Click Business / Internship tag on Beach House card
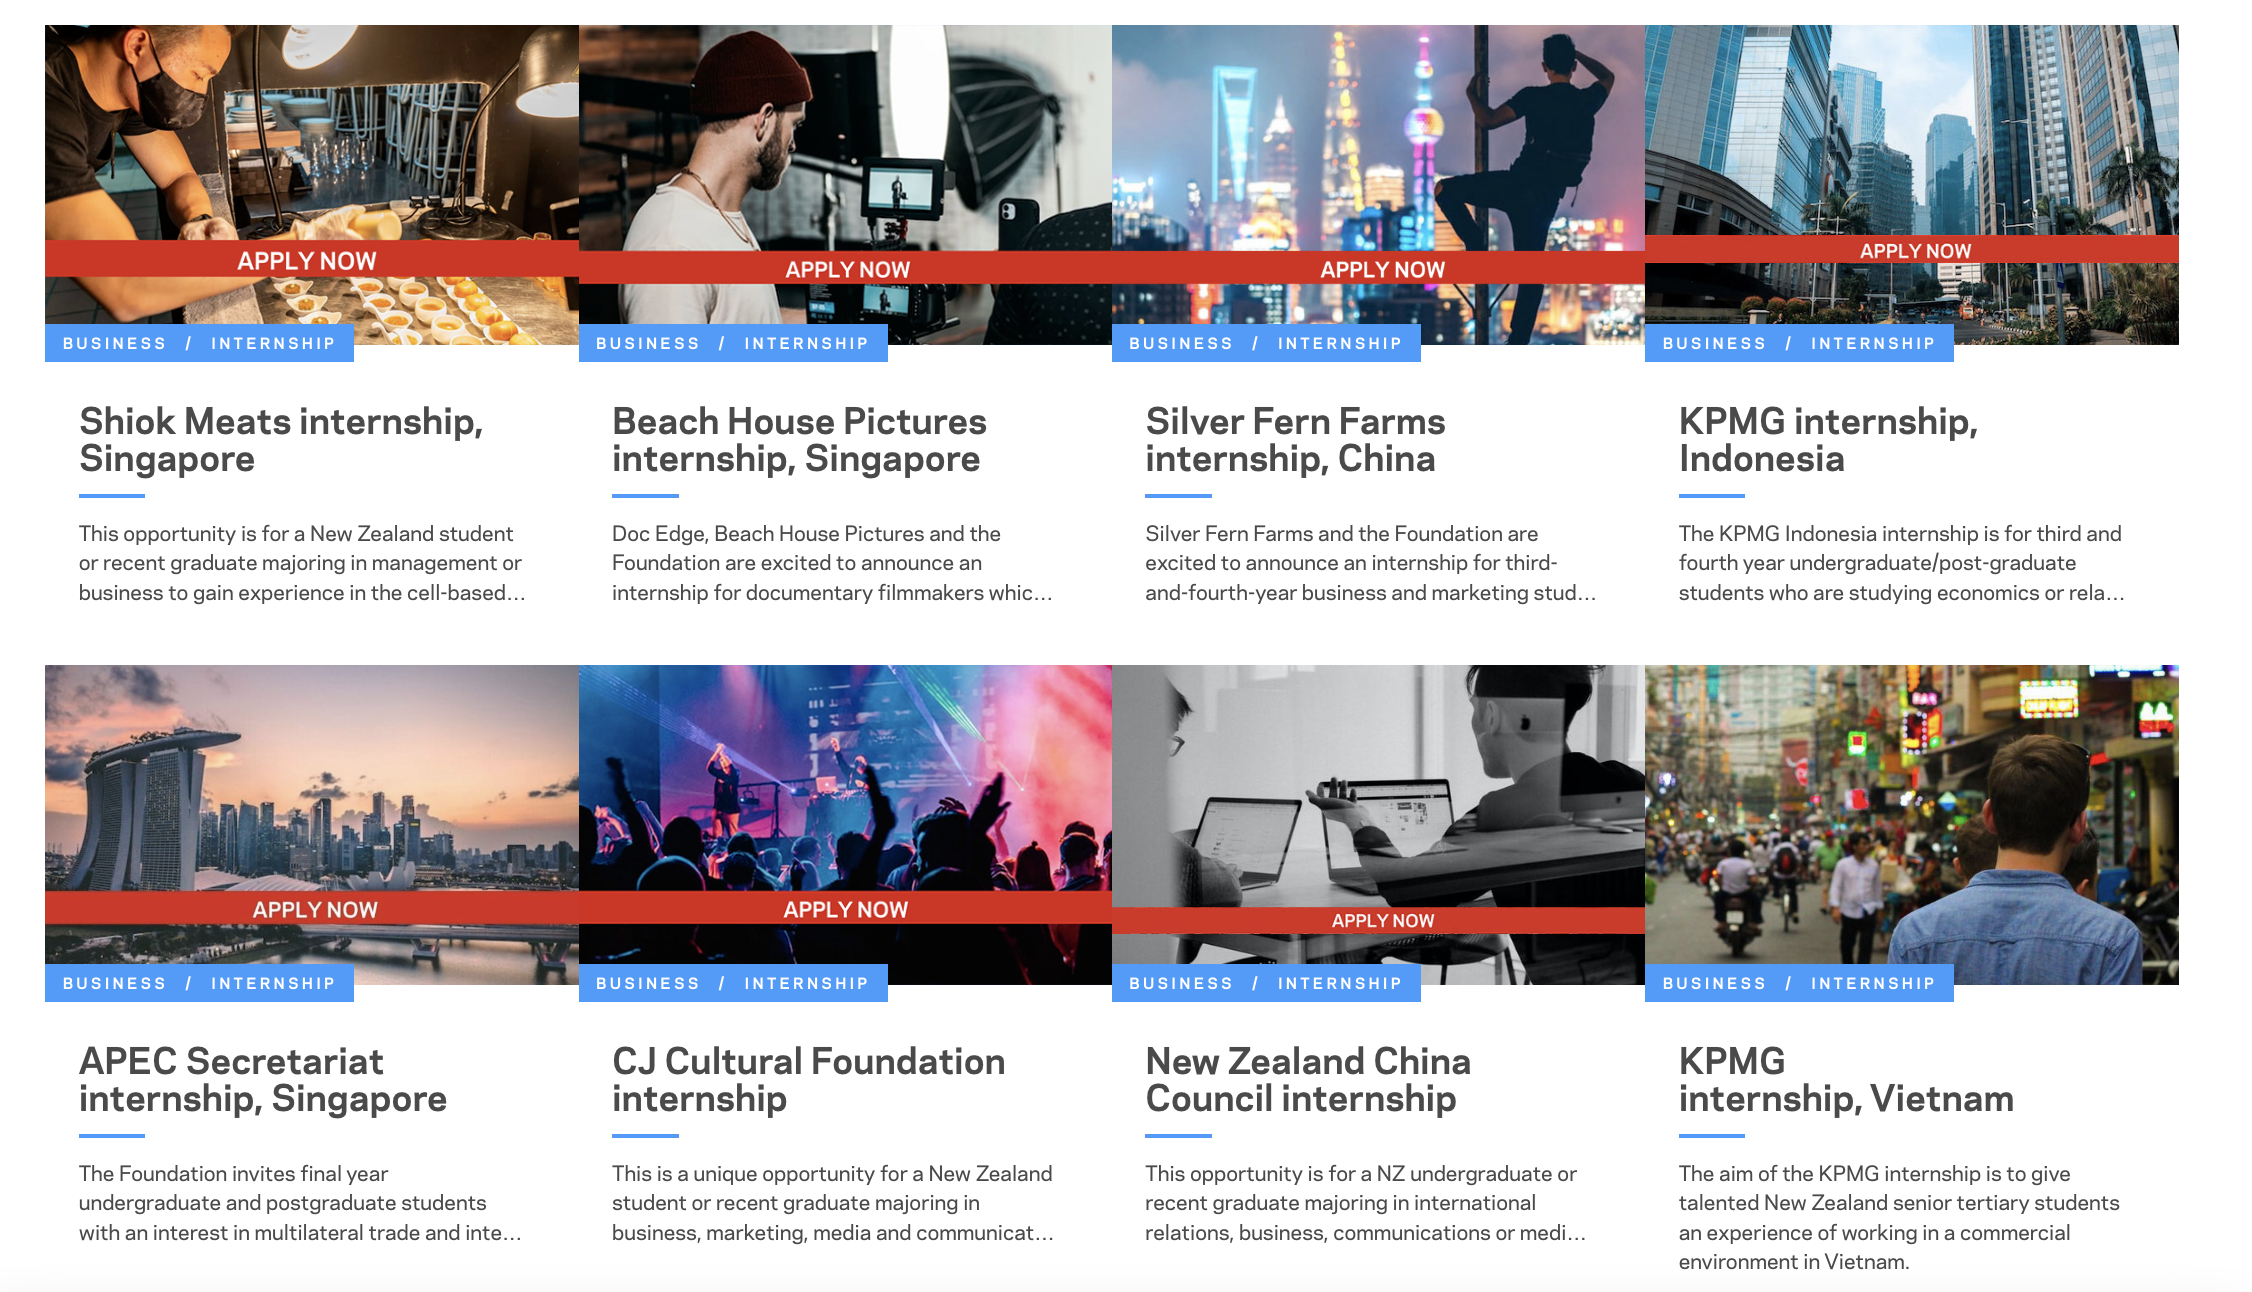Viewport: 2252px width, 1292px height. pyautogui.click(x=733, y=343)
